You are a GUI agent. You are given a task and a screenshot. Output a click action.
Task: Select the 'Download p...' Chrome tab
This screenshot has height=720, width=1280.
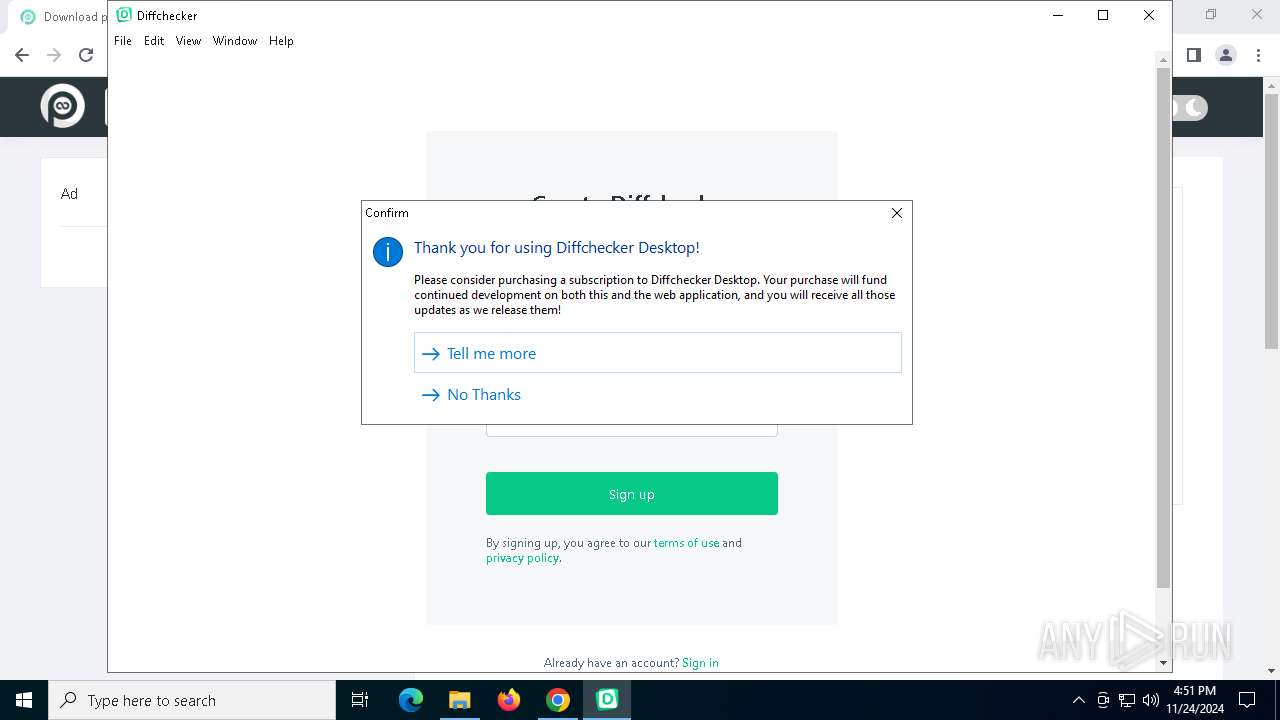[x=64, y=16]
